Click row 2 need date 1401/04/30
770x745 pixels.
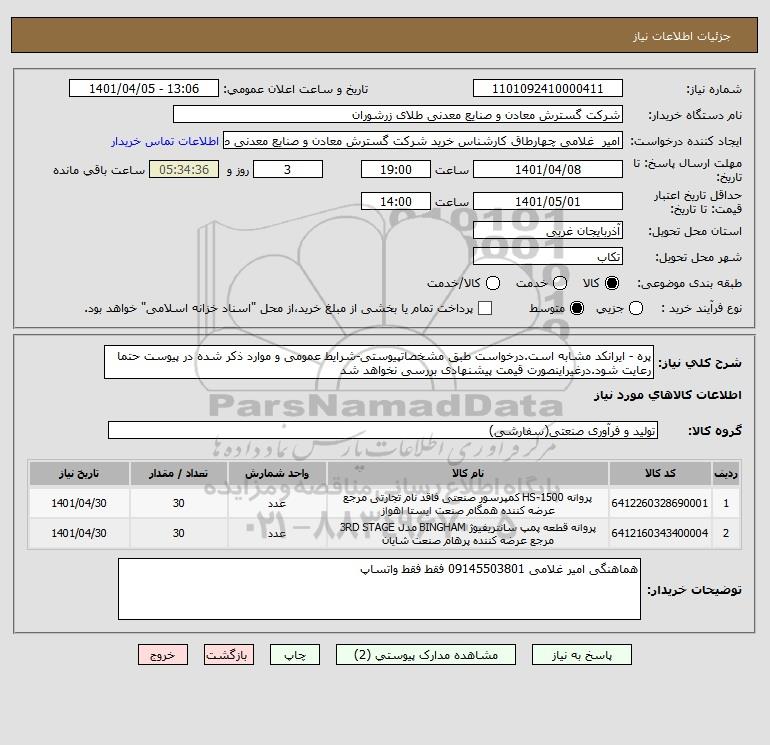pos(79,533)
